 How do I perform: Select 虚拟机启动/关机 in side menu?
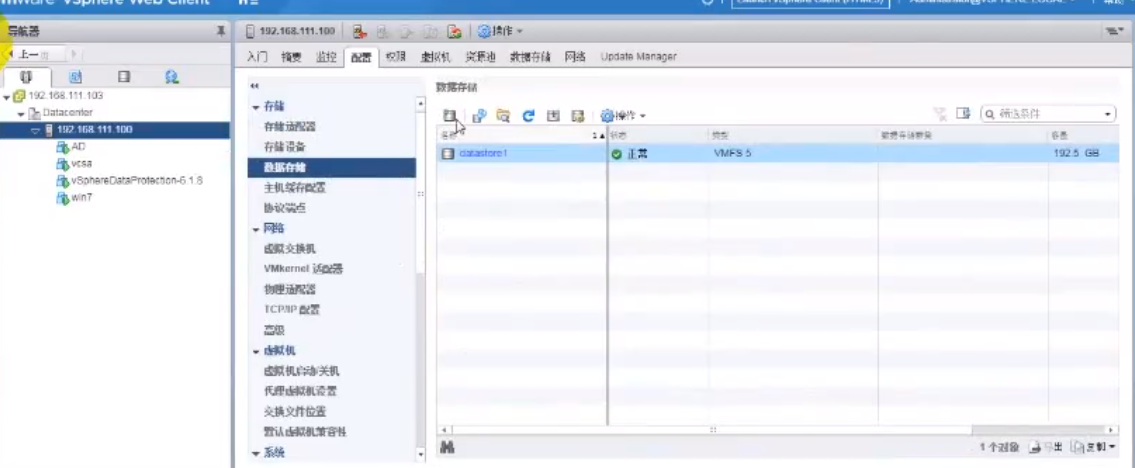301,371
